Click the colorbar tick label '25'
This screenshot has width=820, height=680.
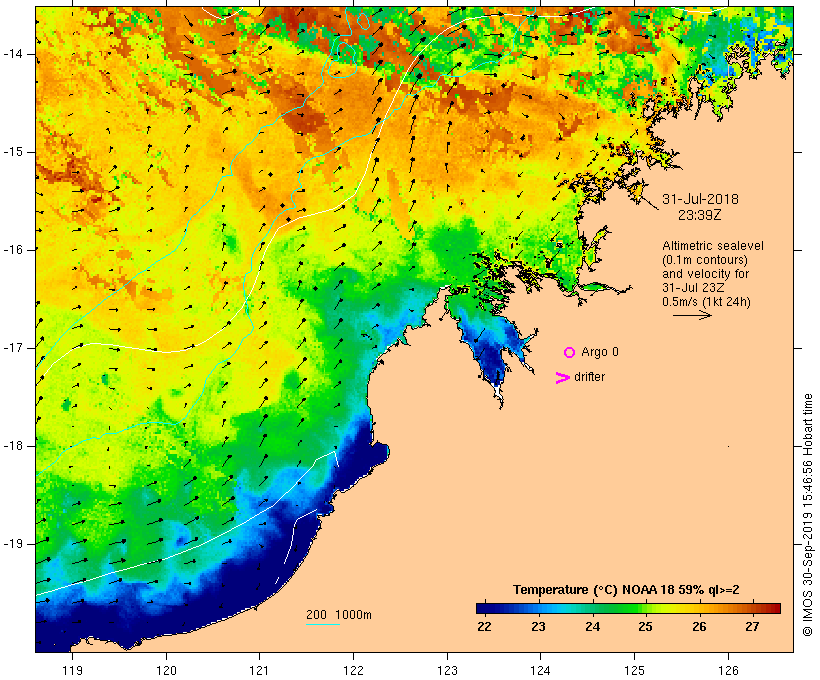[645, 626]
